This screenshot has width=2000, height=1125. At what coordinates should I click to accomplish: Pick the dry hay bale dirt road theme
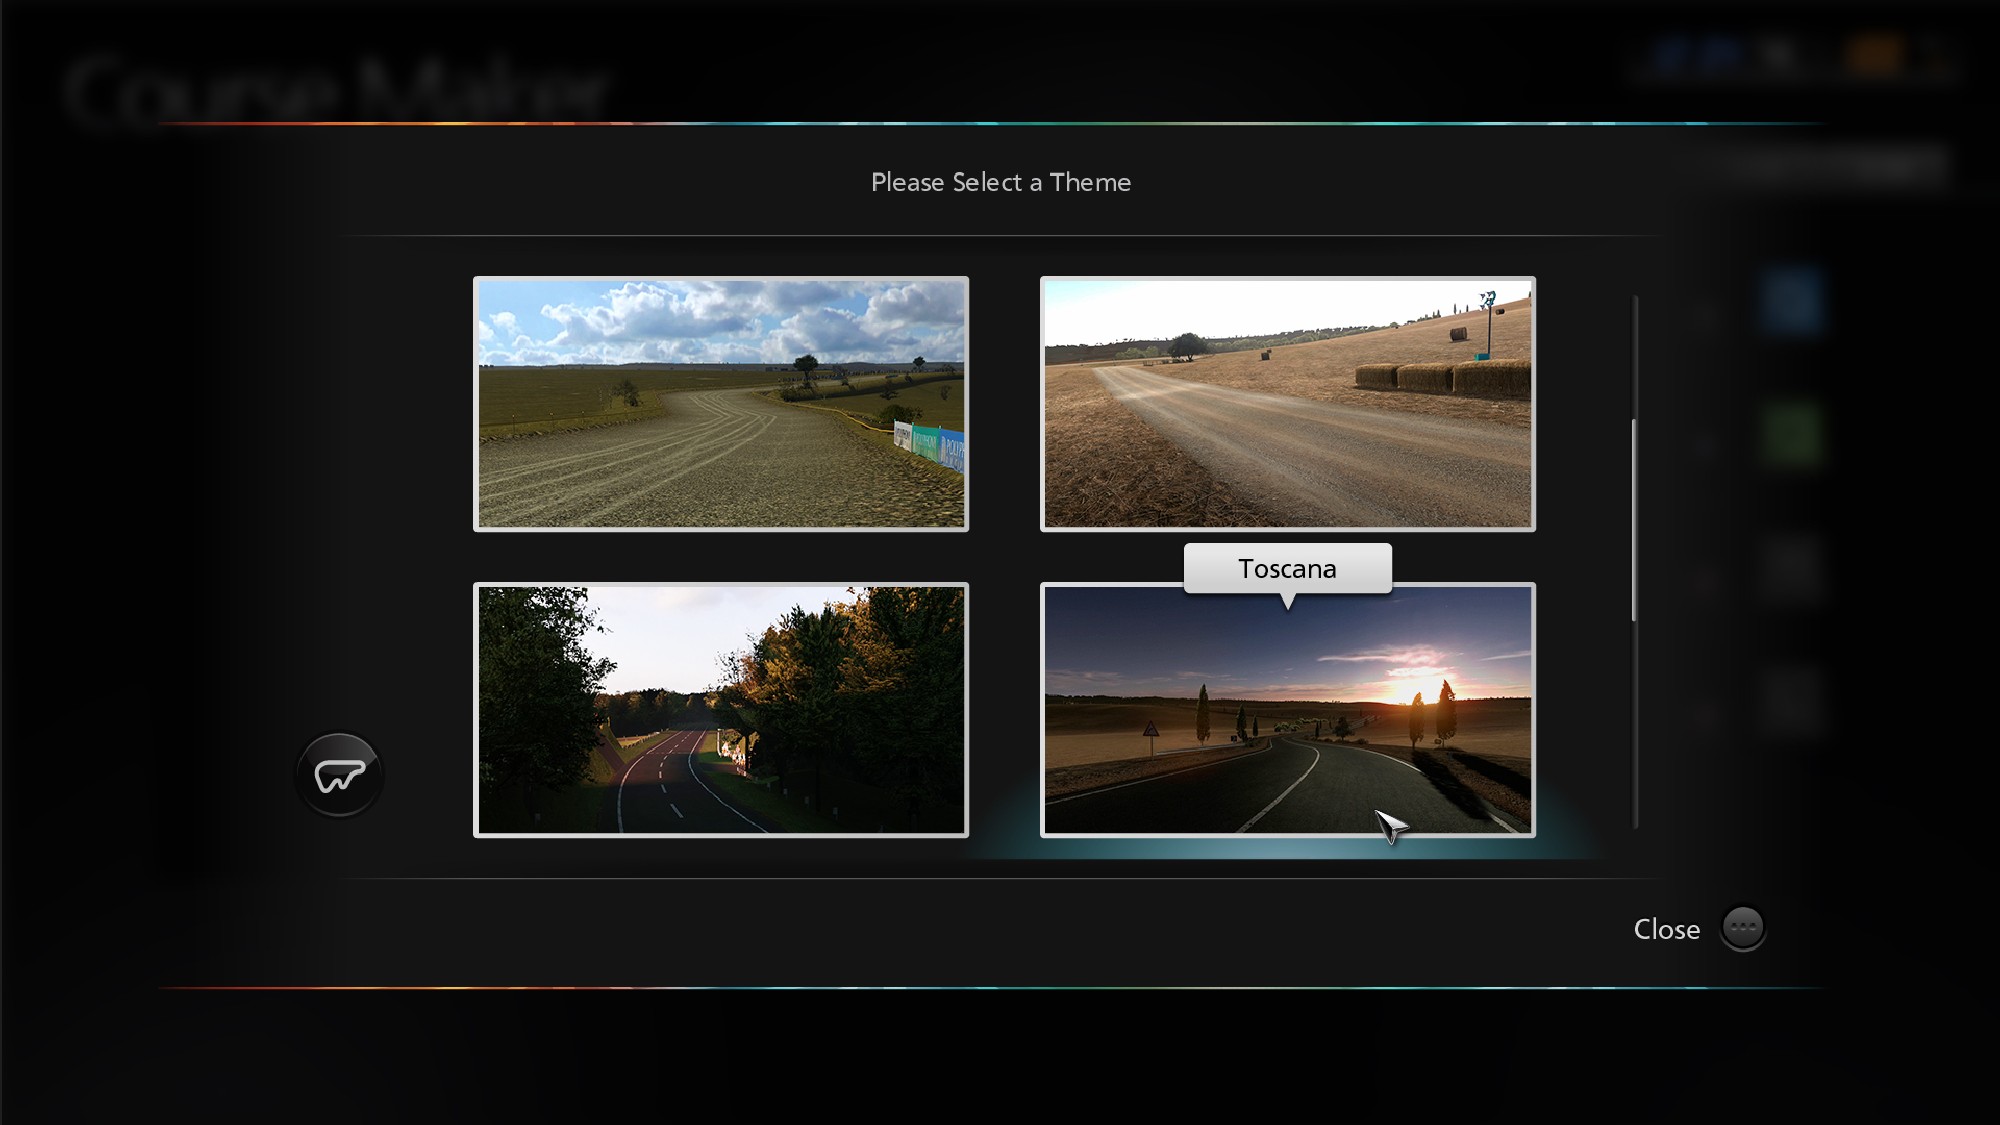point(1287,404)
